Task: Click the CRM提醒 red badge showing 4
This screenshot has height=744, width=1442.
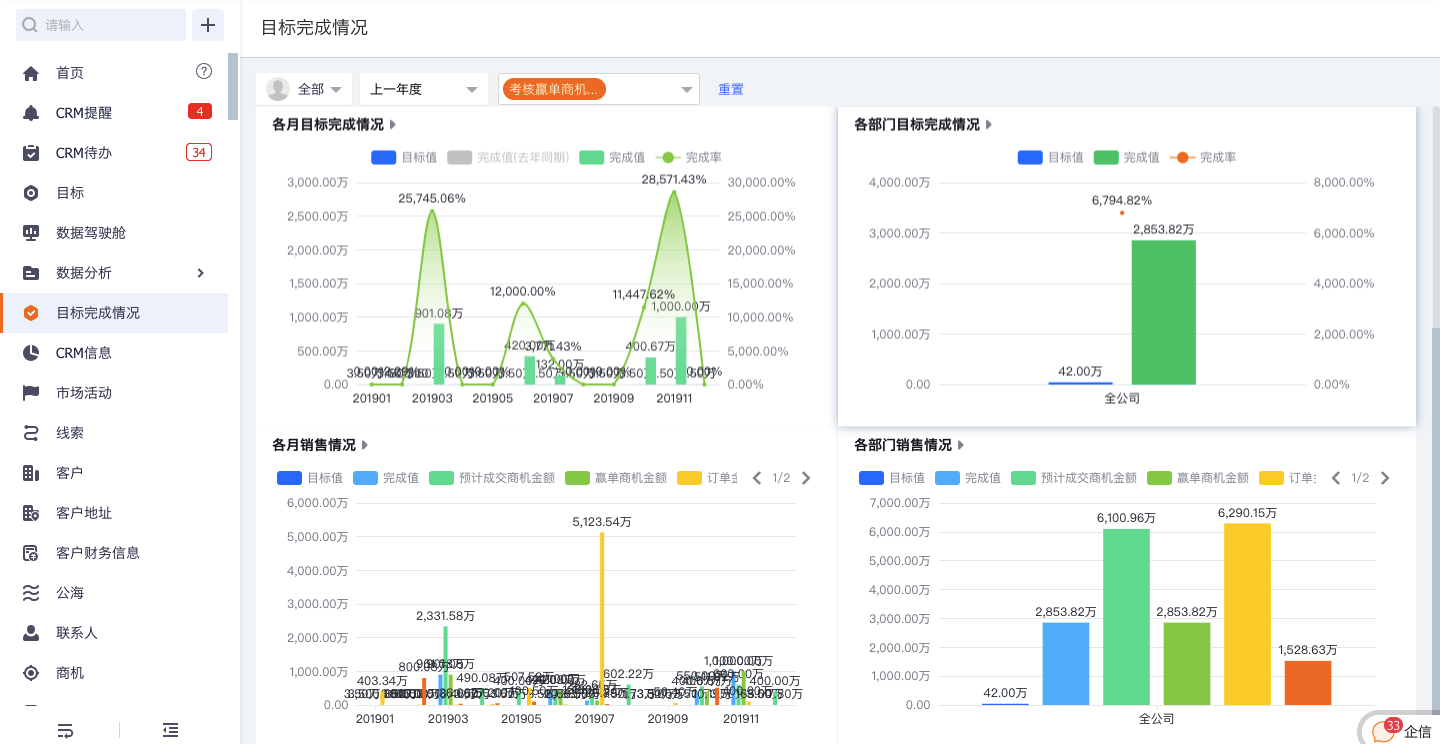Action: pyautogui.click(x=200, y=111)
